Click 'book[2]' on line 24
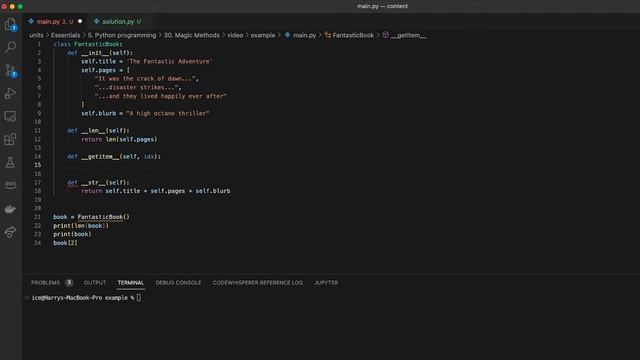The image size is (640, 360). point(65,243)
